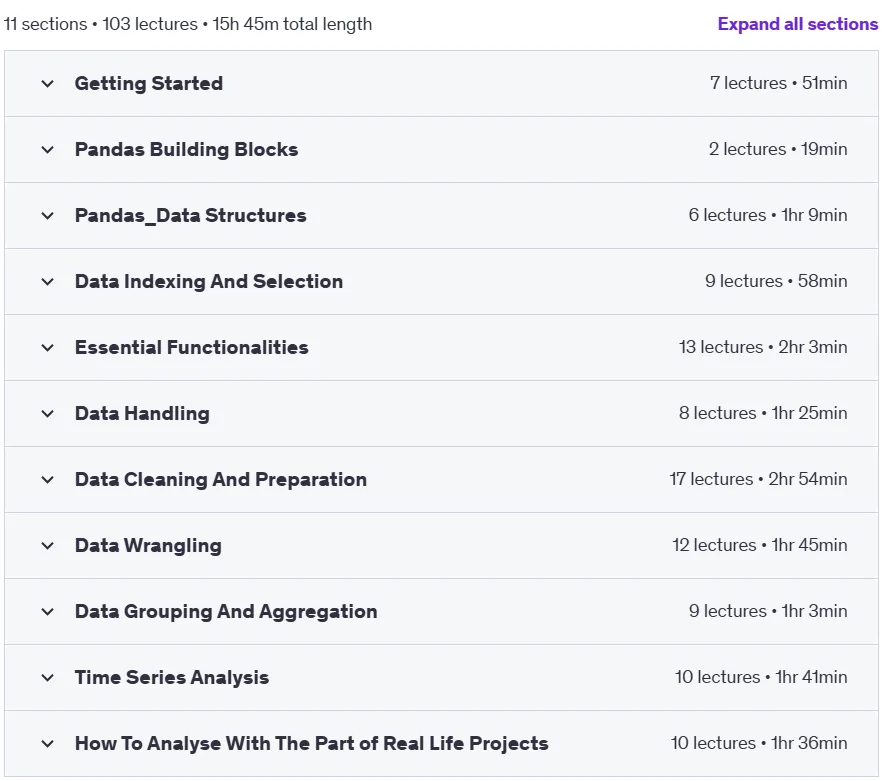Click '17 lectures • 2hr 54min' summary

758,479
